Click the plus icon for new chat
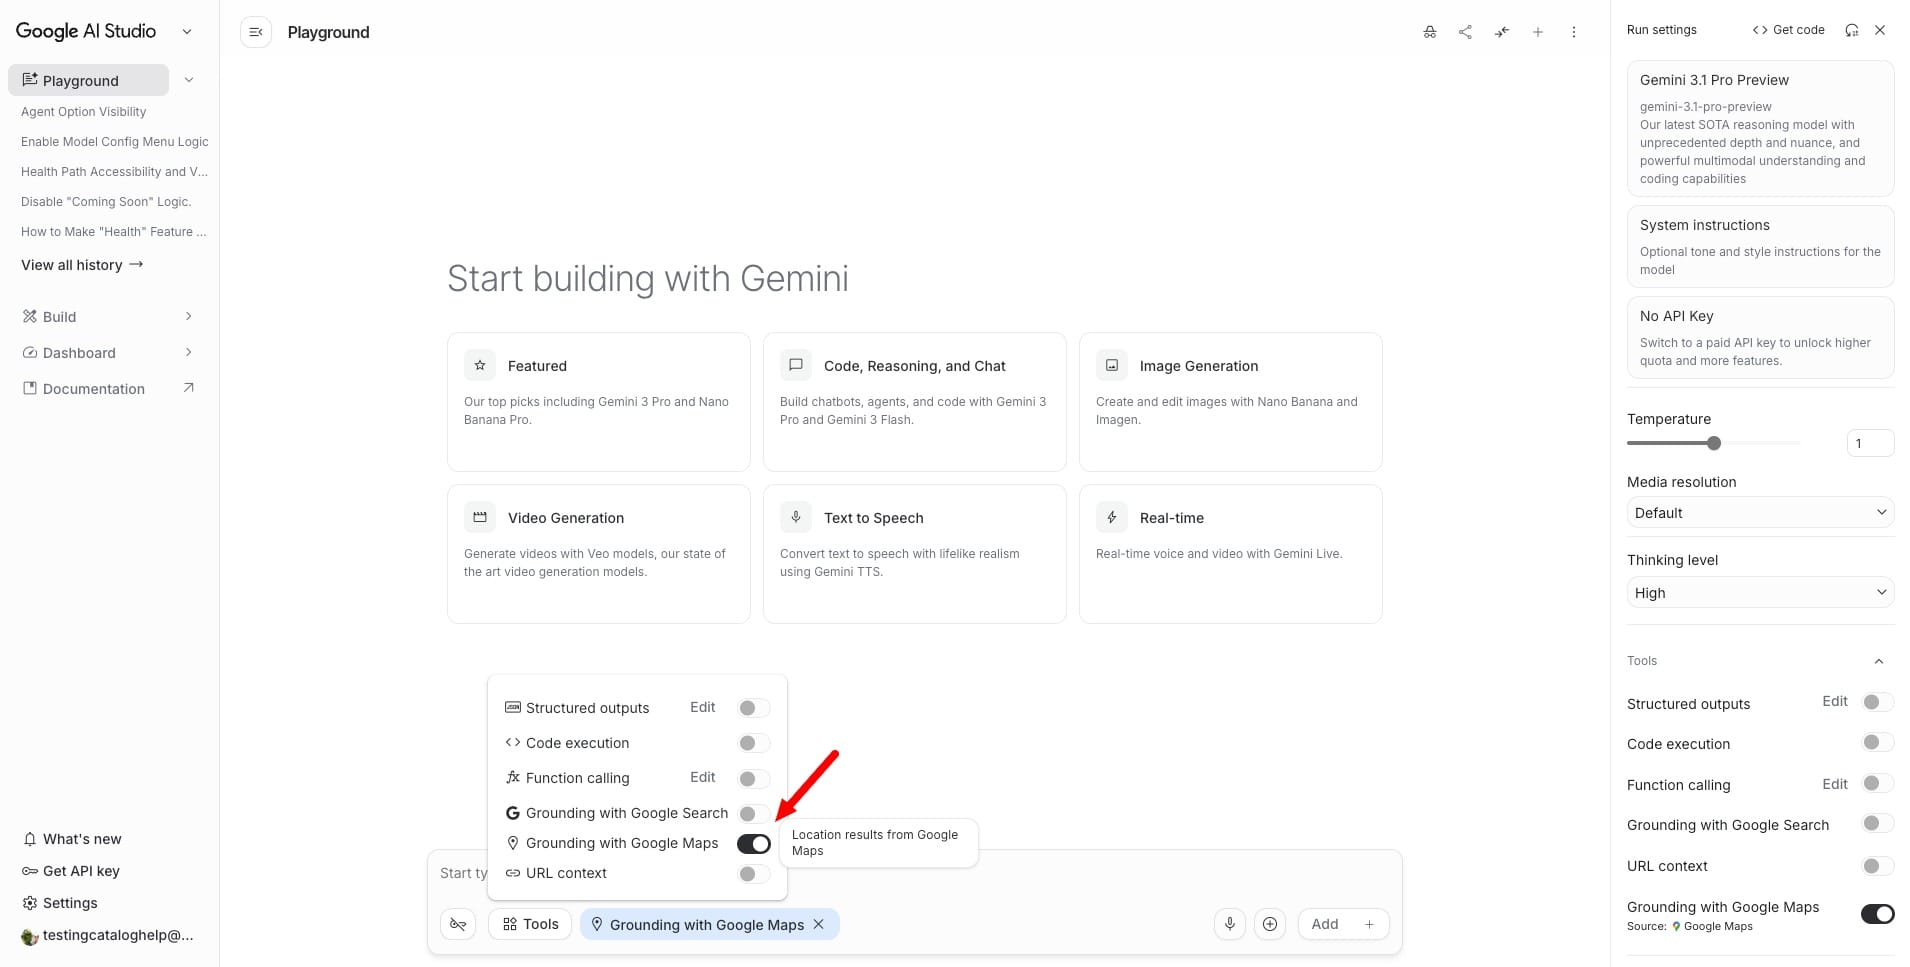Viewport: 1910px width, 967px height. coord(1538,32)
